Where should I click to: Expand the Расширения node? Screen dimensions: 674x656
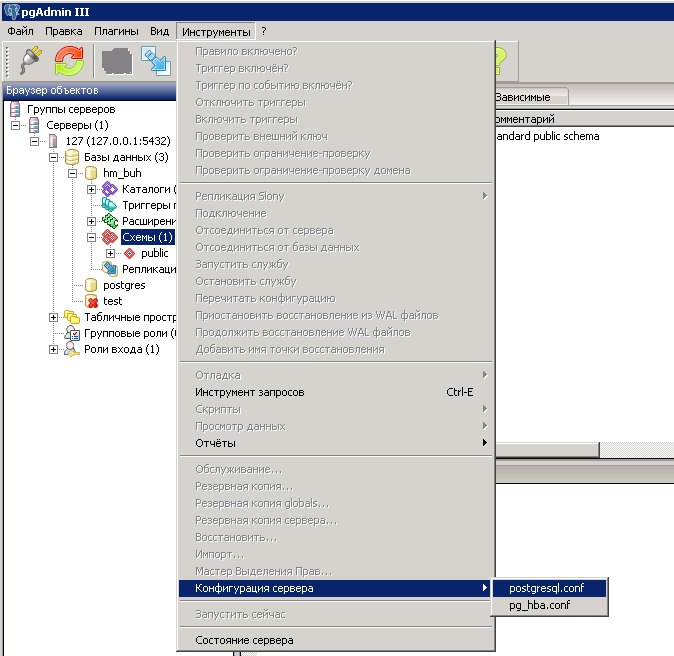91,221
